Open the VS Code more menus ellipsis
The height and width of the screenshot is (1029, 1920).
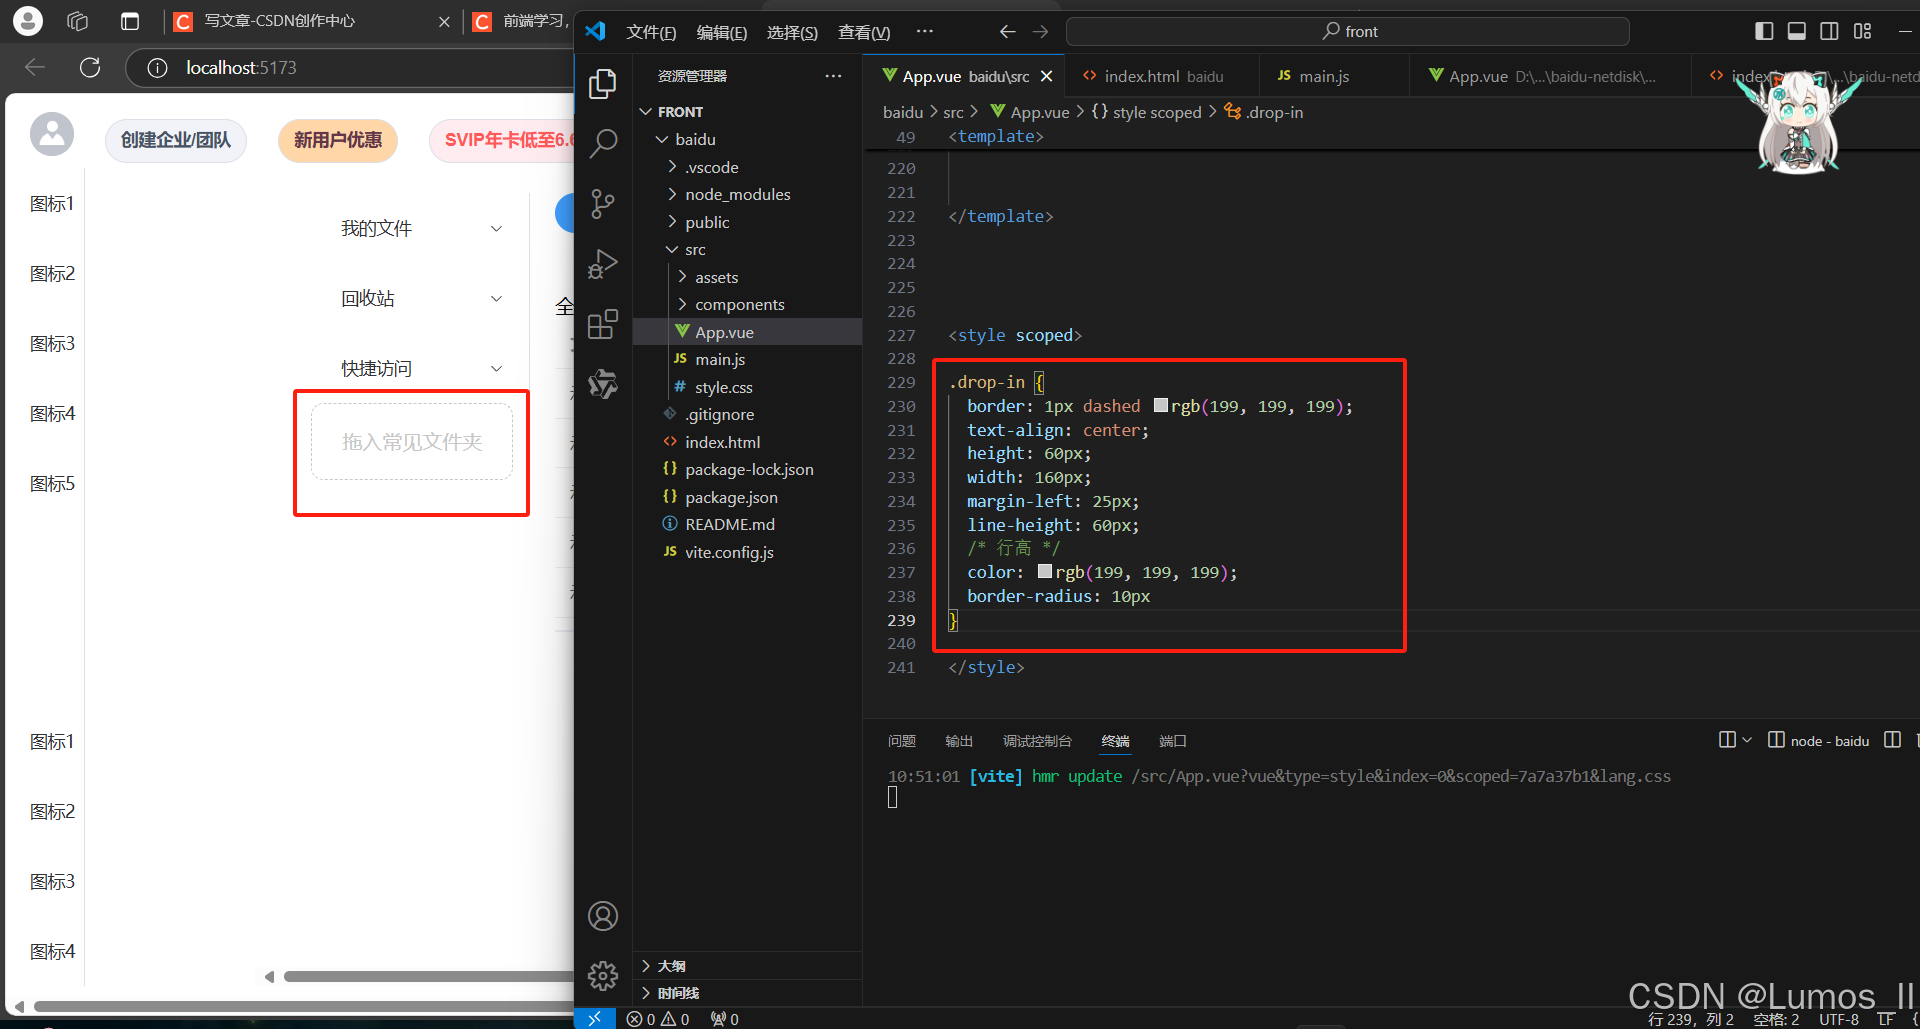(x=925, y=32)
